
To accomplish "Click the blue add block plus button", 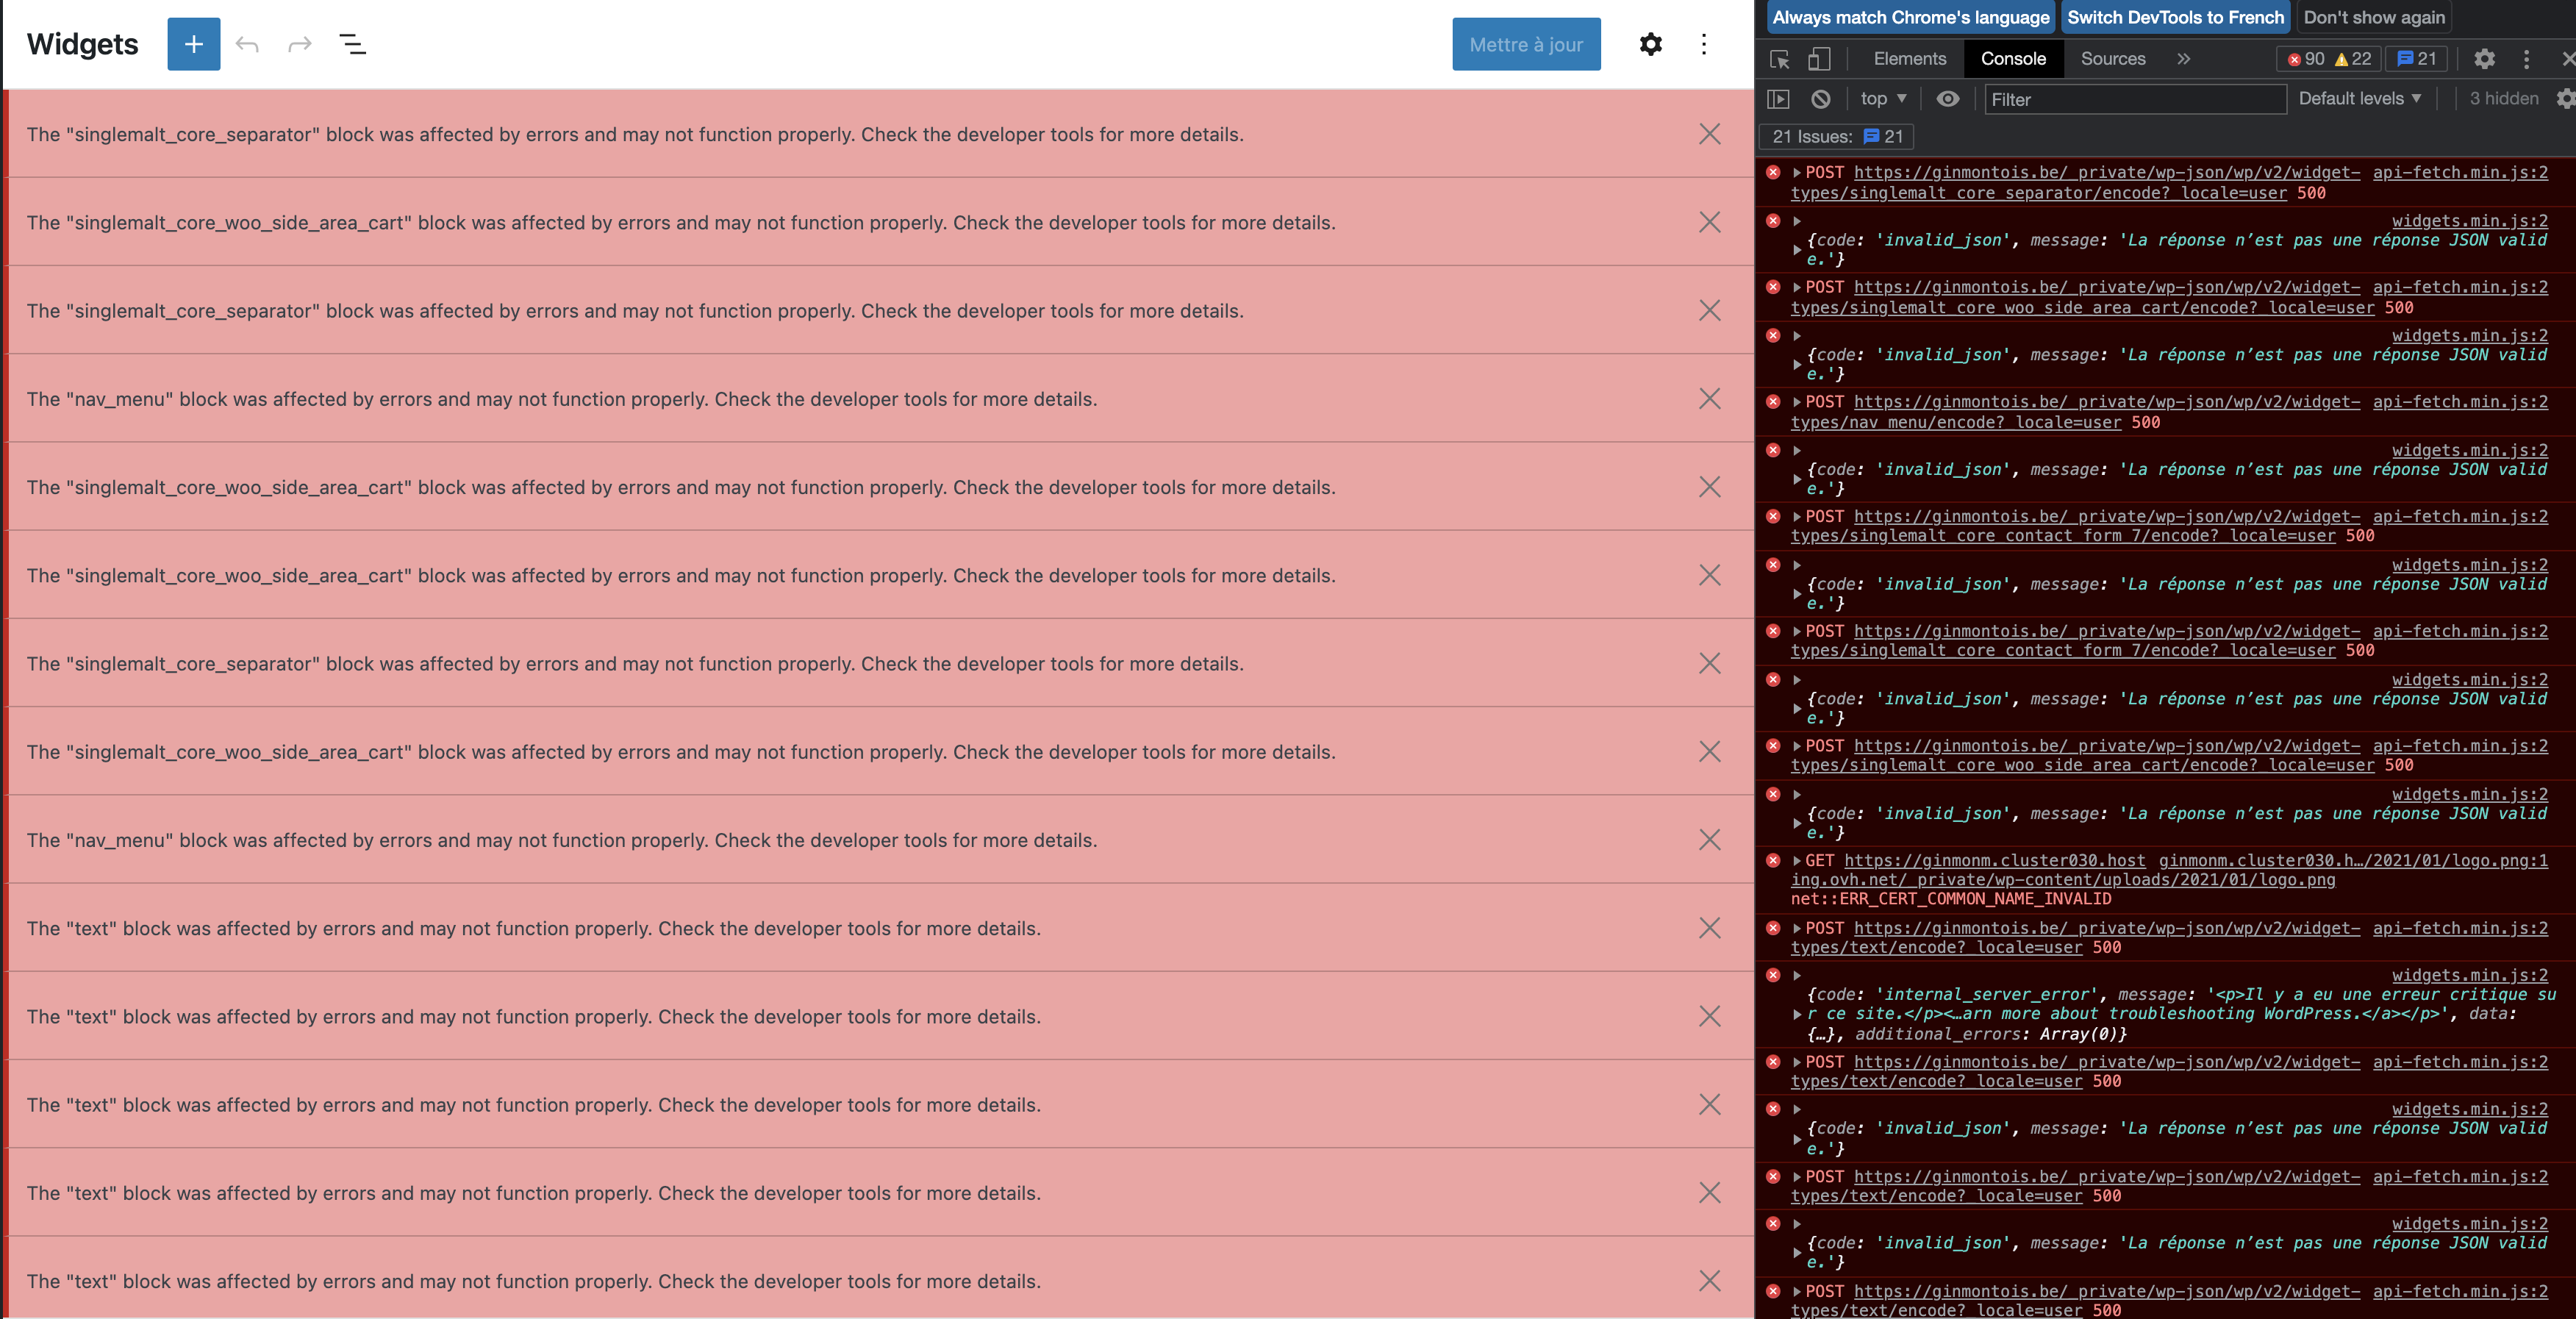I will (193, 44).
